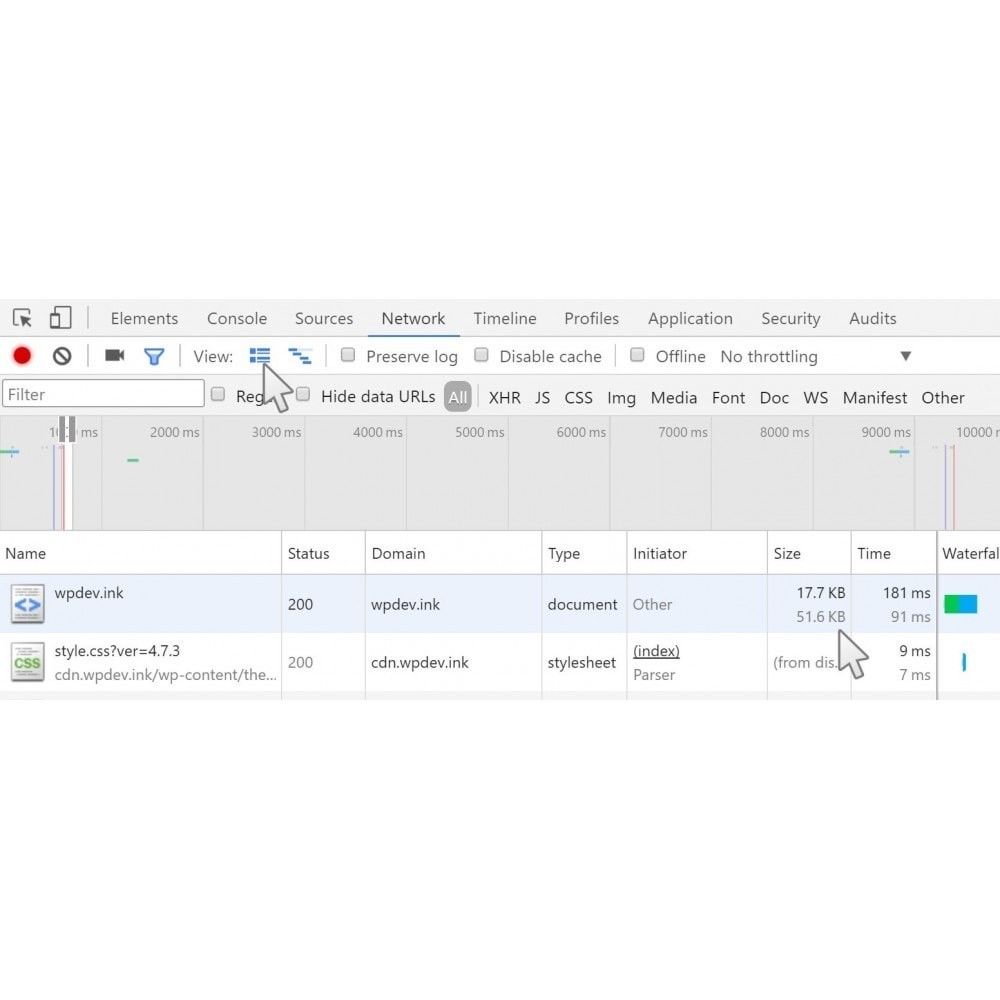The height and width of the screenshot is (1000, 1000).
Task: Click the 5000 ms overview timeline mark
Action: [x=480, y=432]
